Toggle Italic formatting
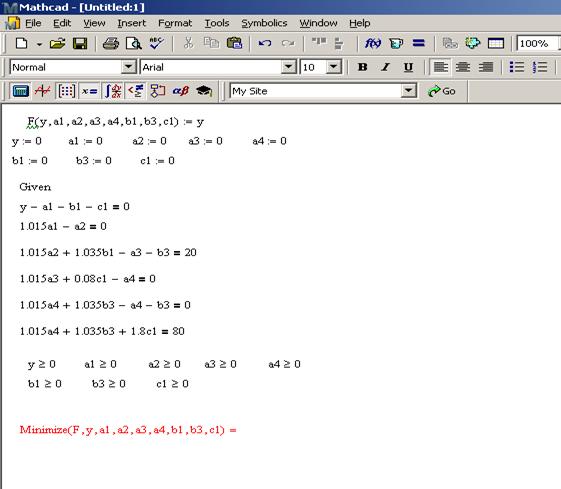 (385, 67)
